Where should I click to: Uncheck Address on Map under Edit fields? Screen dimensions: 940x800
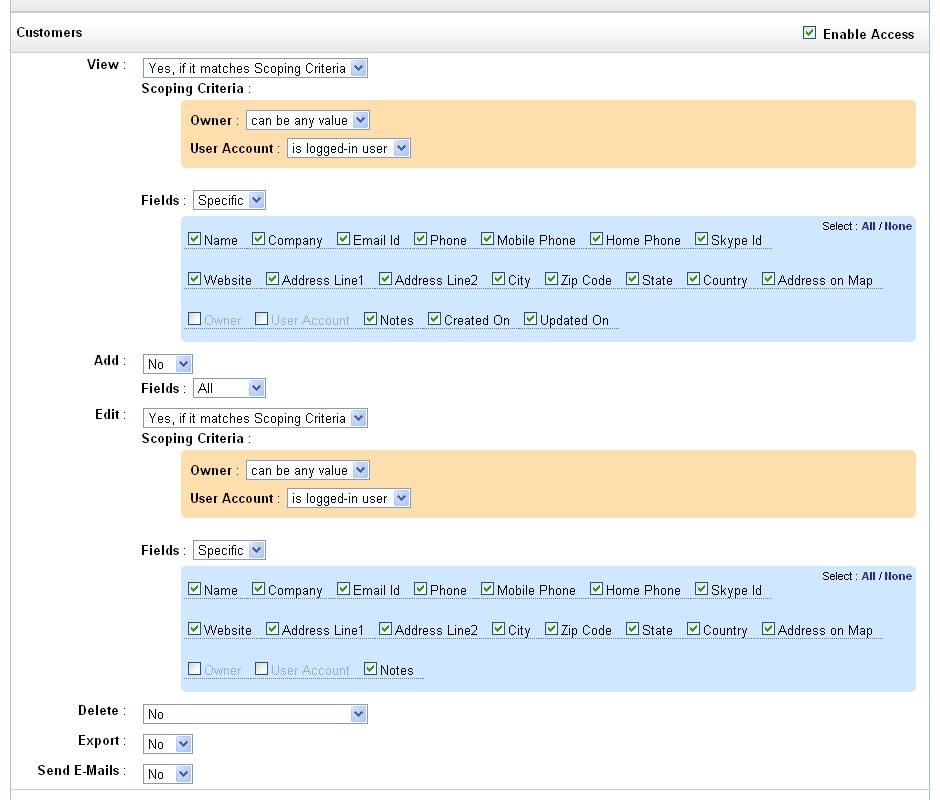point(768,629)
